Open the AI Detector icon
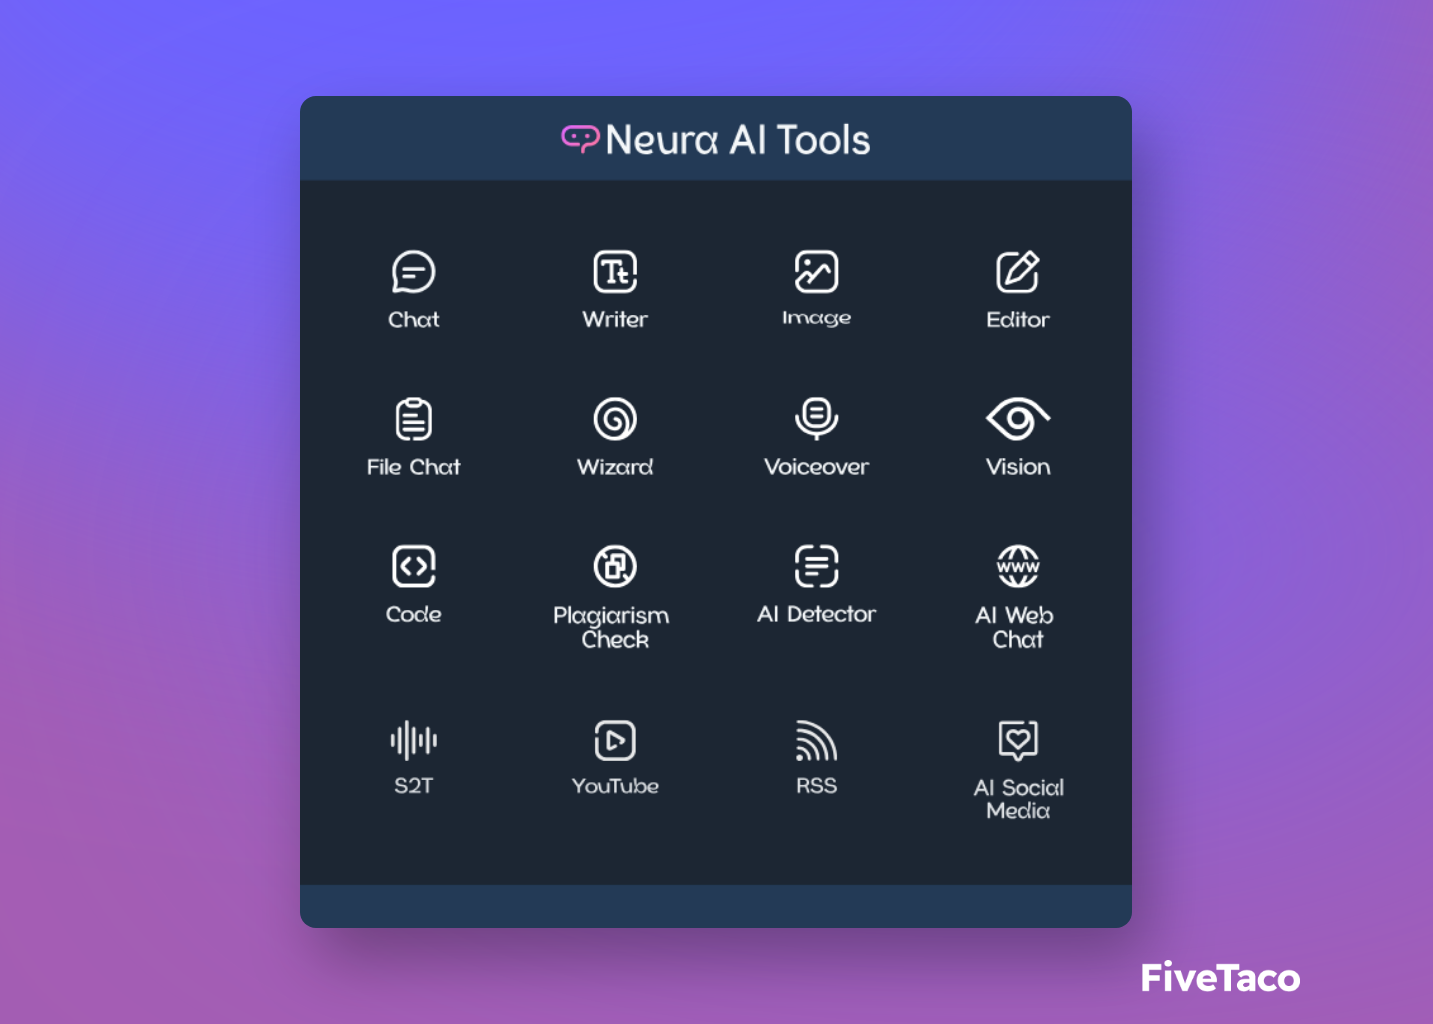The image size is (1433, 1024). [816, 567]
